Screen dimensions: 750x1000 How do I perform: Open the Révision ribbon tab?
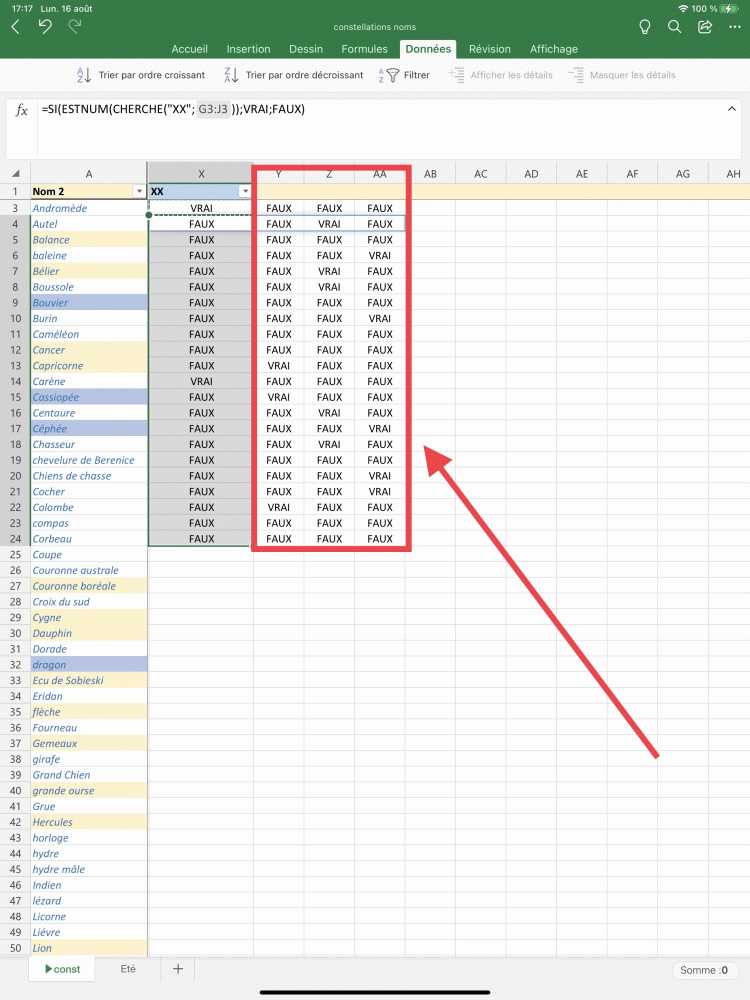click(x=489, y=49)
